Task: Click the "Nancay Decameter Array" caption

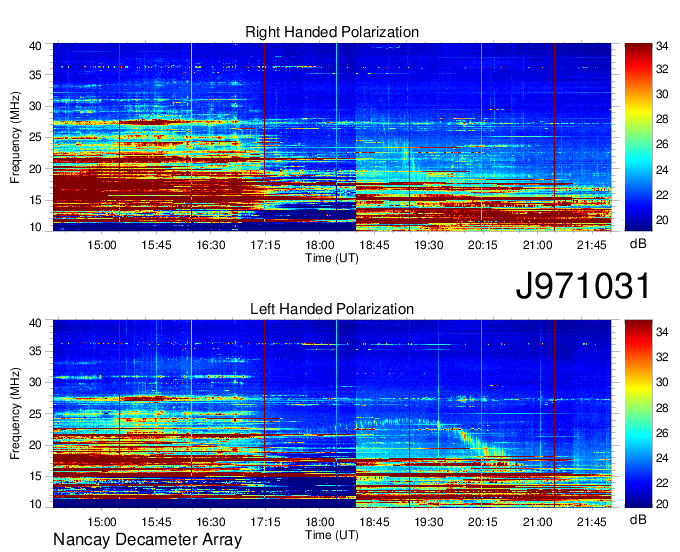Action: [147, 540]
